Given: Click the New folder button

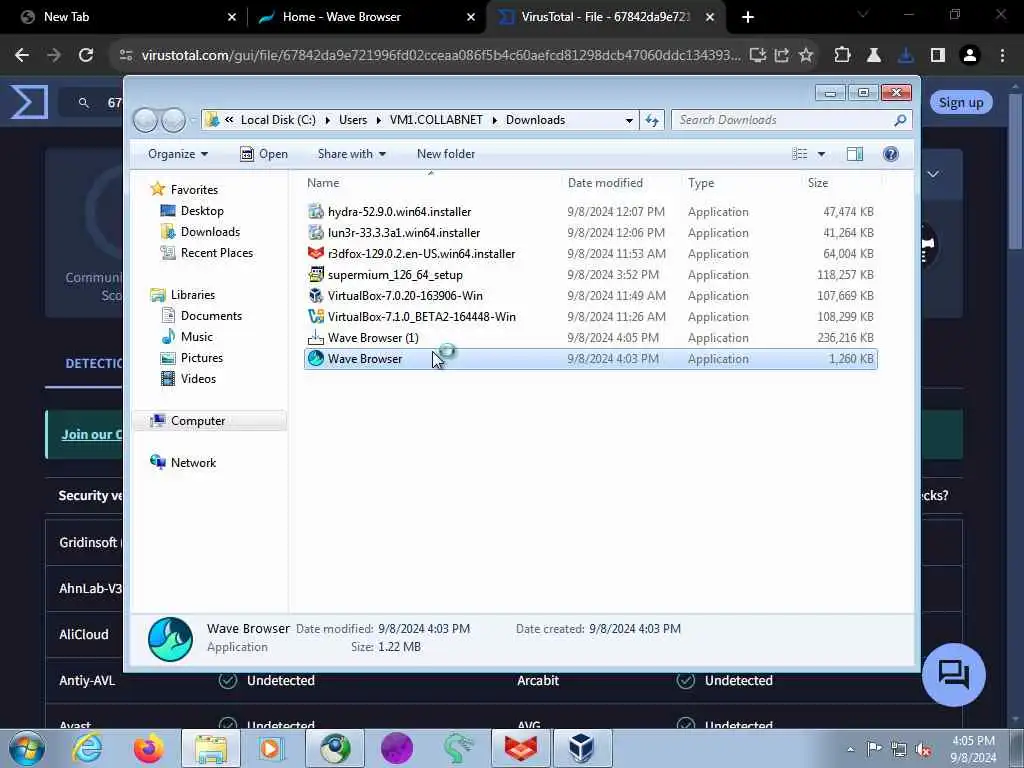Looking at the screenshot, I should click(446, 153).
